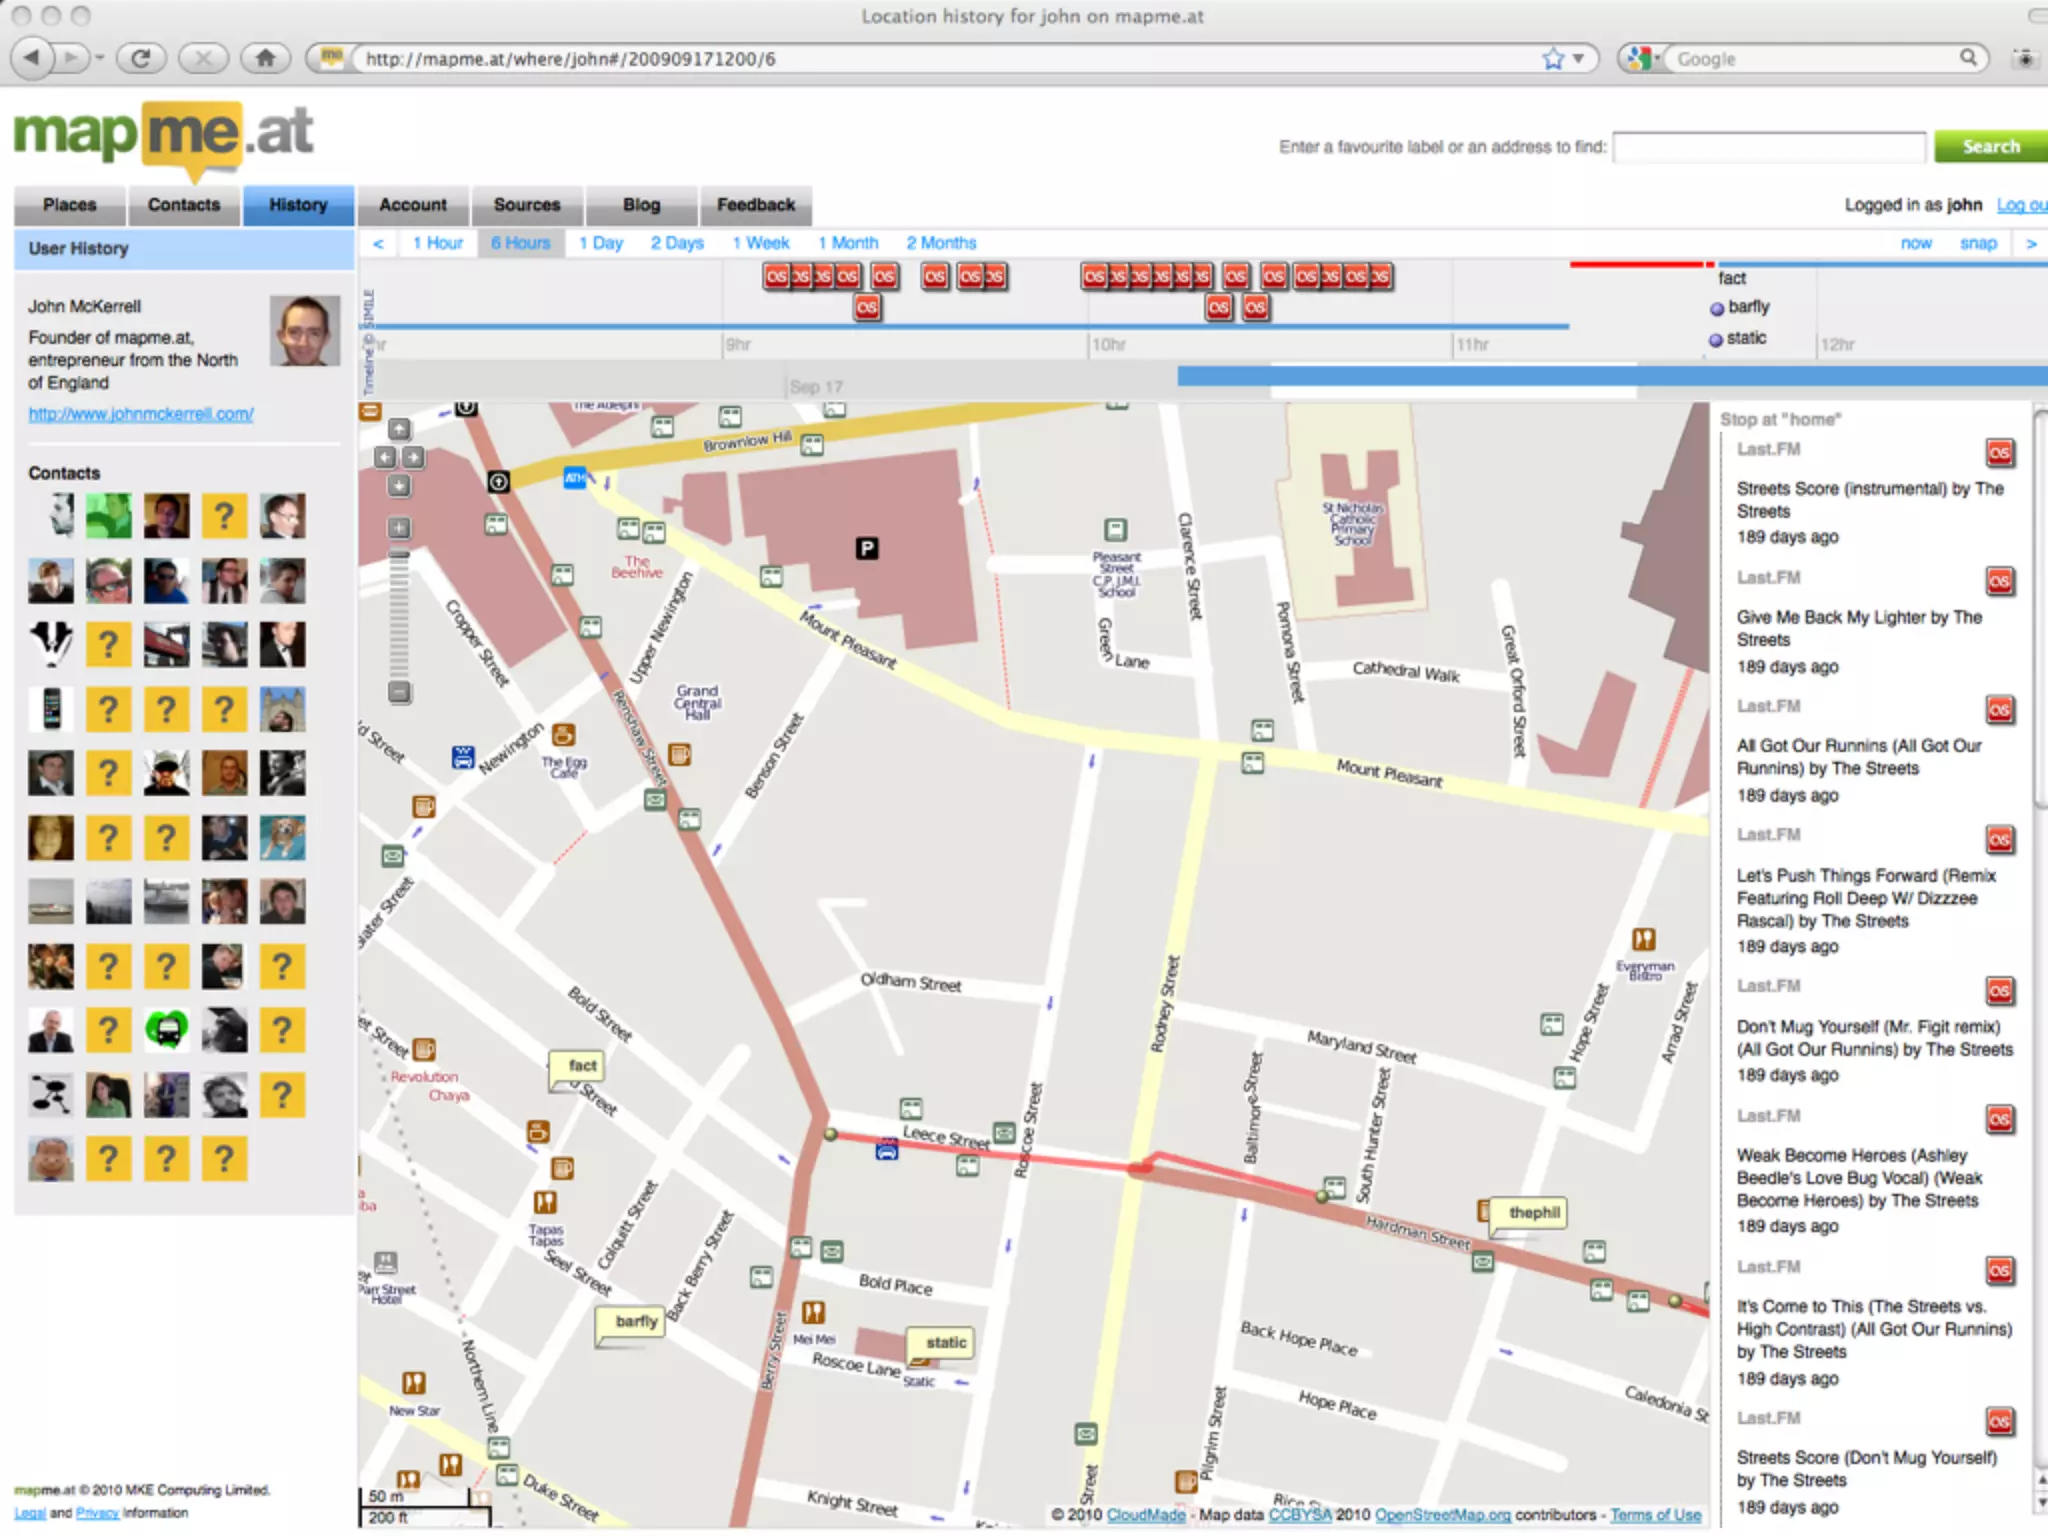
Task: Click the browser home button
Action: tap(265, 58)
